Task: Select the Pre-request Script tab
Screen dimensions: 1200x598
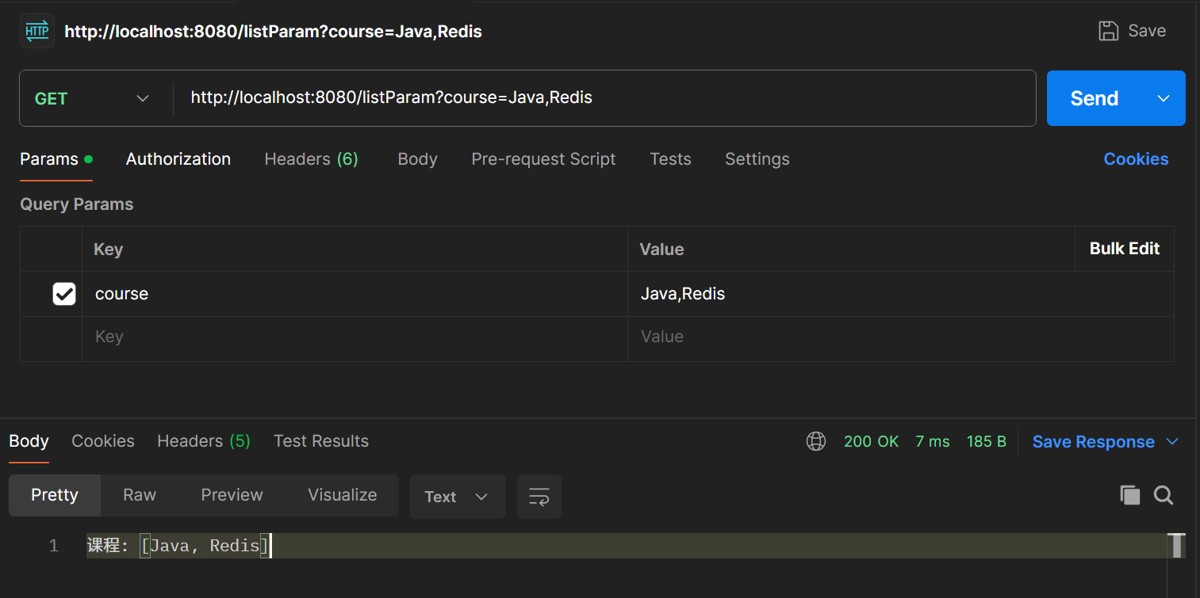Action: [543, 159]
